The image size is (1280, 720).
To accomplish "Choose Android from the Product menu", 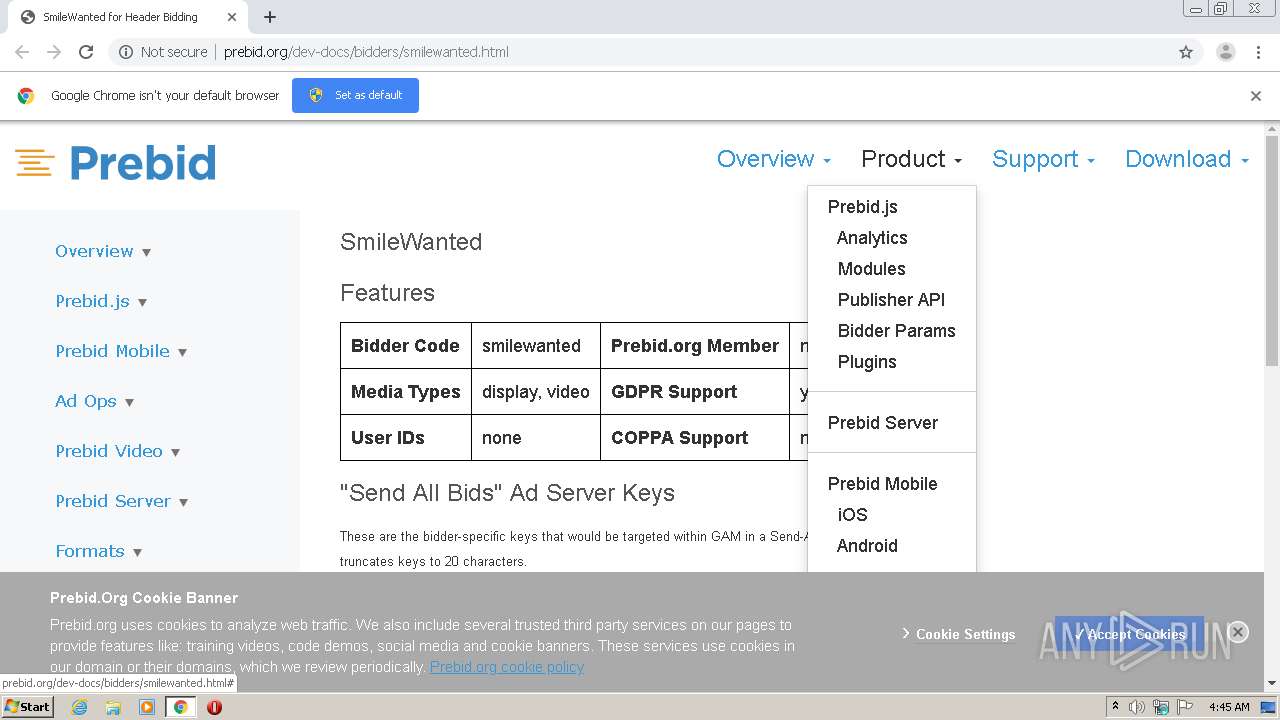I will click(x=867, y=546).
